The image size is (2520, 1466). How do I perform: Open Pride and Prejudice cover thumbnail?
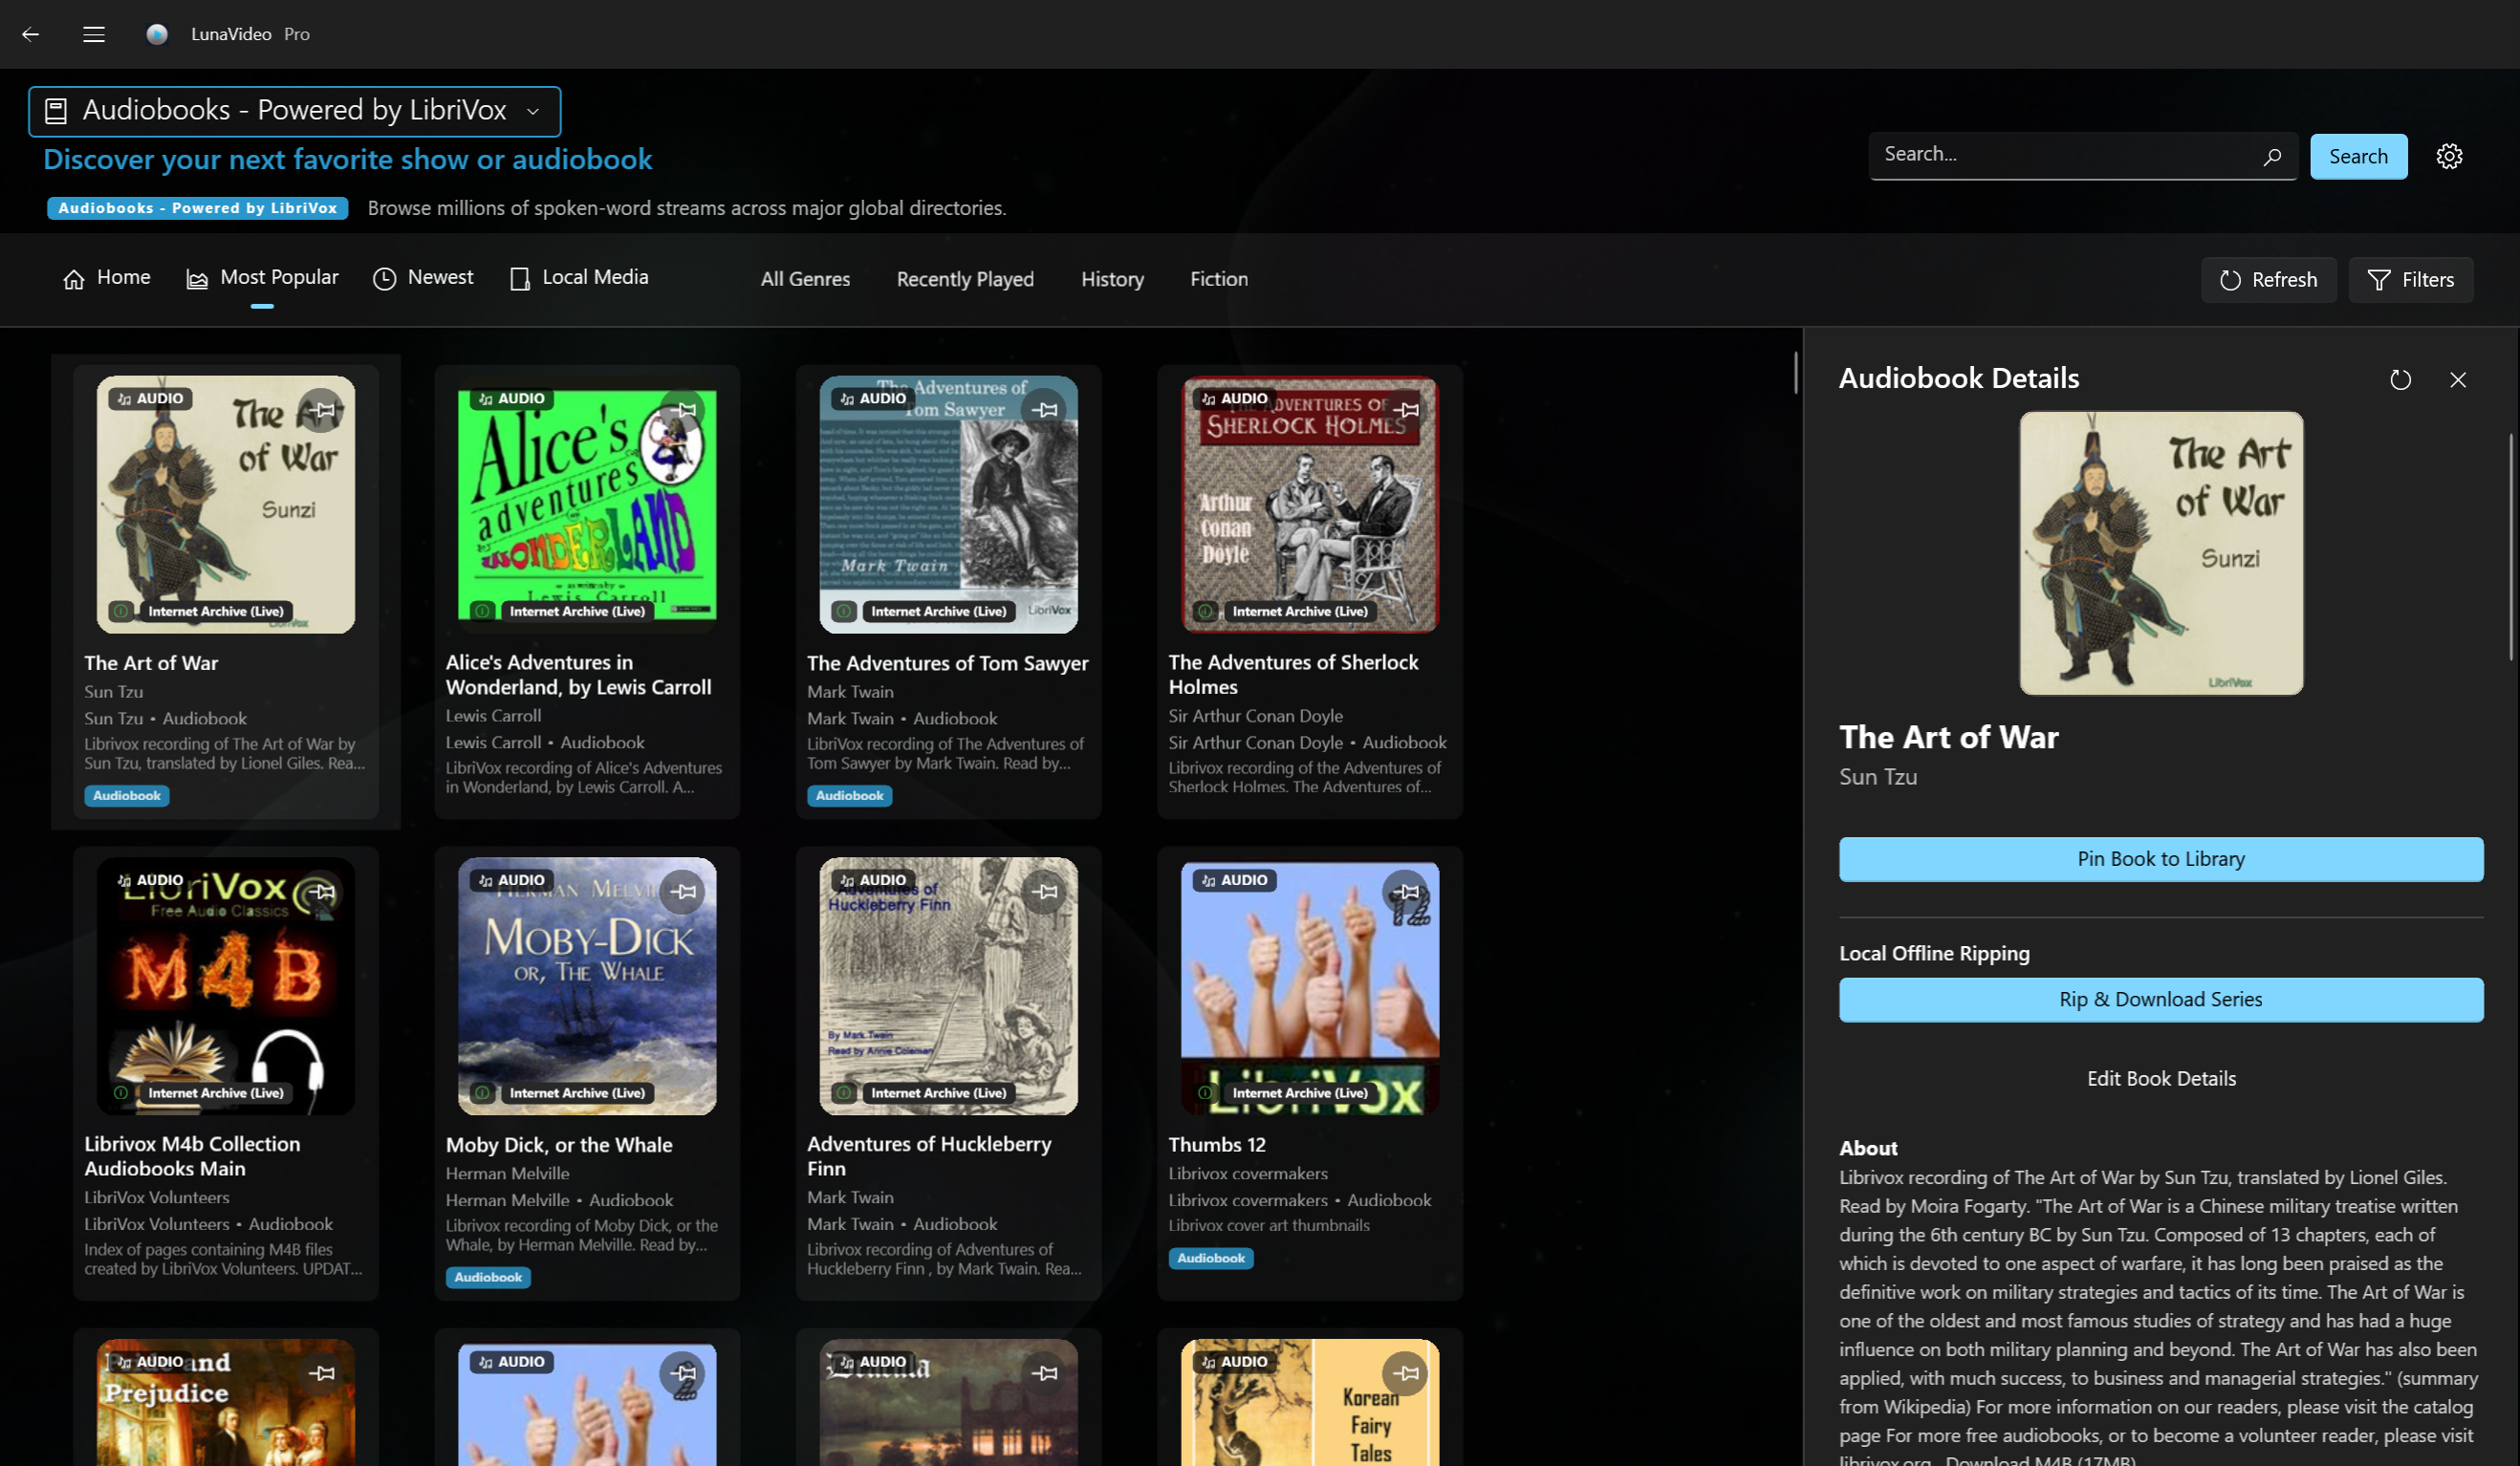(x=226, y=1402)
